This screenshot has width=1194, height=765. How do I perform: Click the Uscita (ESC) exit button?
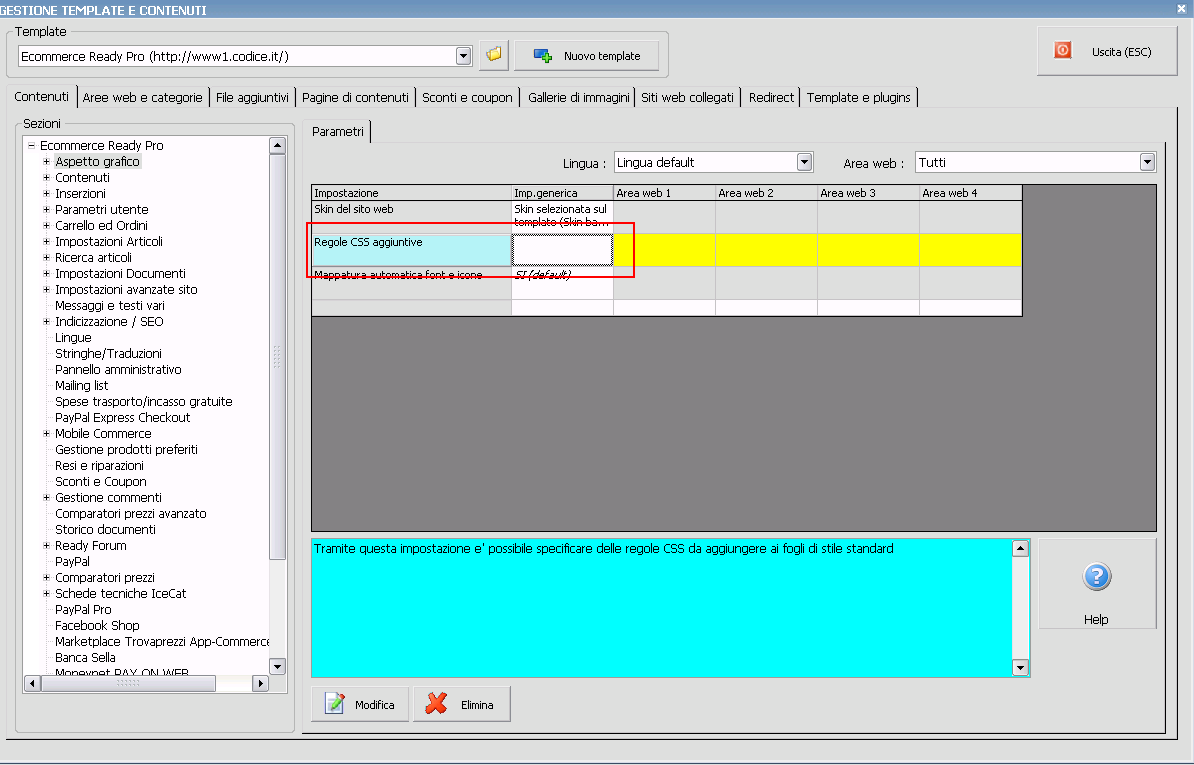click(1106, 52)
